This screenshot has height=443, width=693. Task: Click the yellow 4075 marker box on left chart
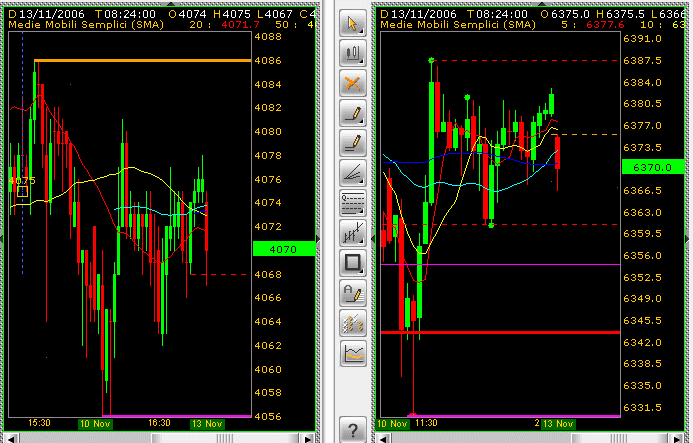(x=23, y=191)
